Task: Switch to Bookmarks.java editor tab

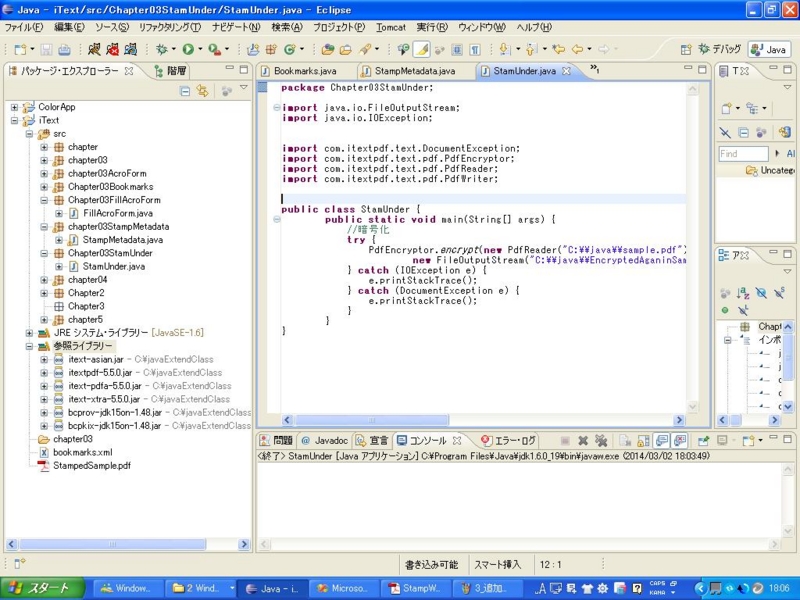Action: click(x=305, y=71)
